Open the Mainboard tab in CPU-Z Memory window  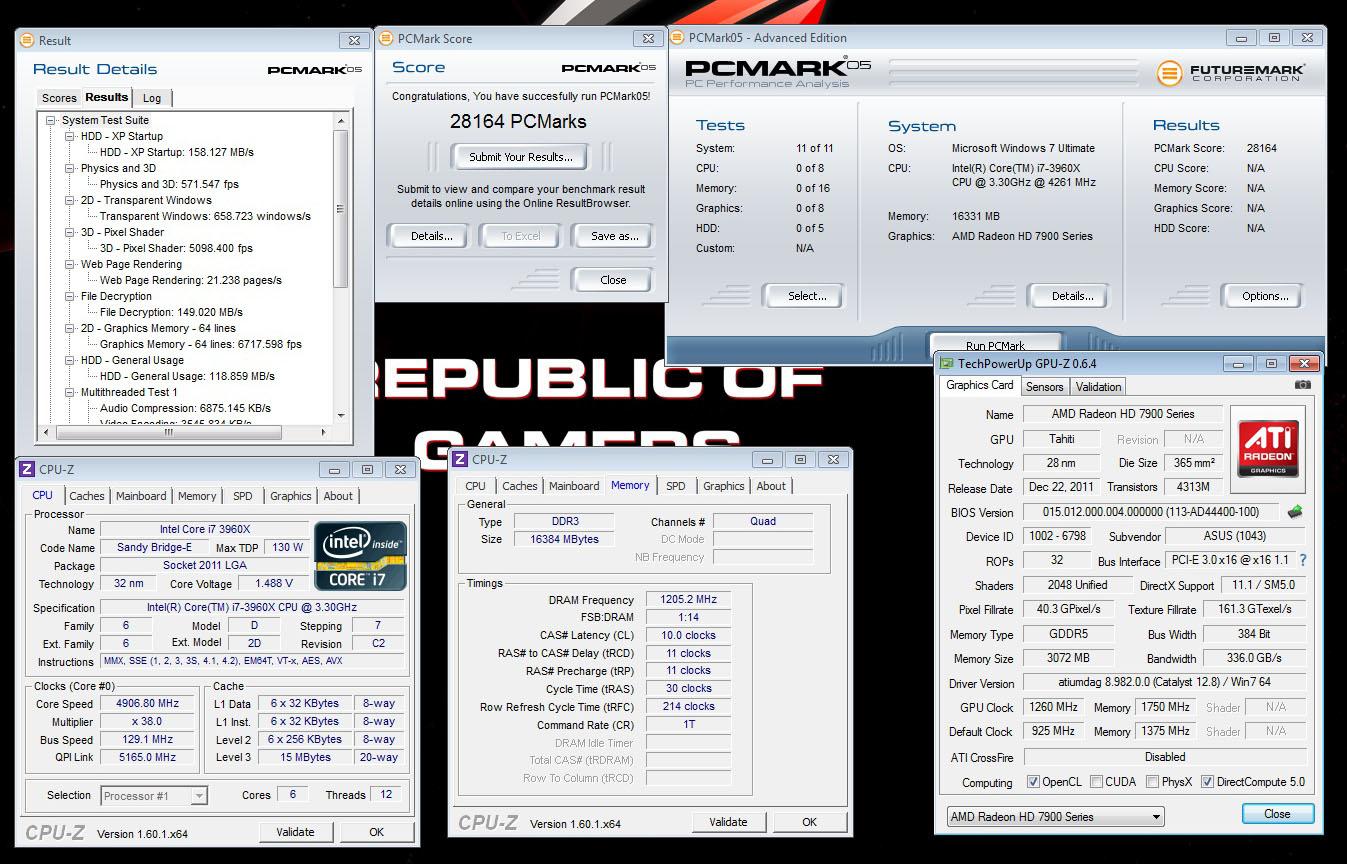[x=574, y=486]
